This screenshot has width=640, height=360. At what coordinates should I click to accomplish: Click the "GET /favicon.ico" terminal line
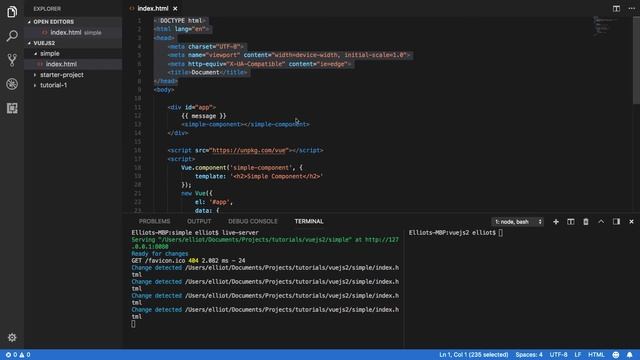[x=188, y=260]
